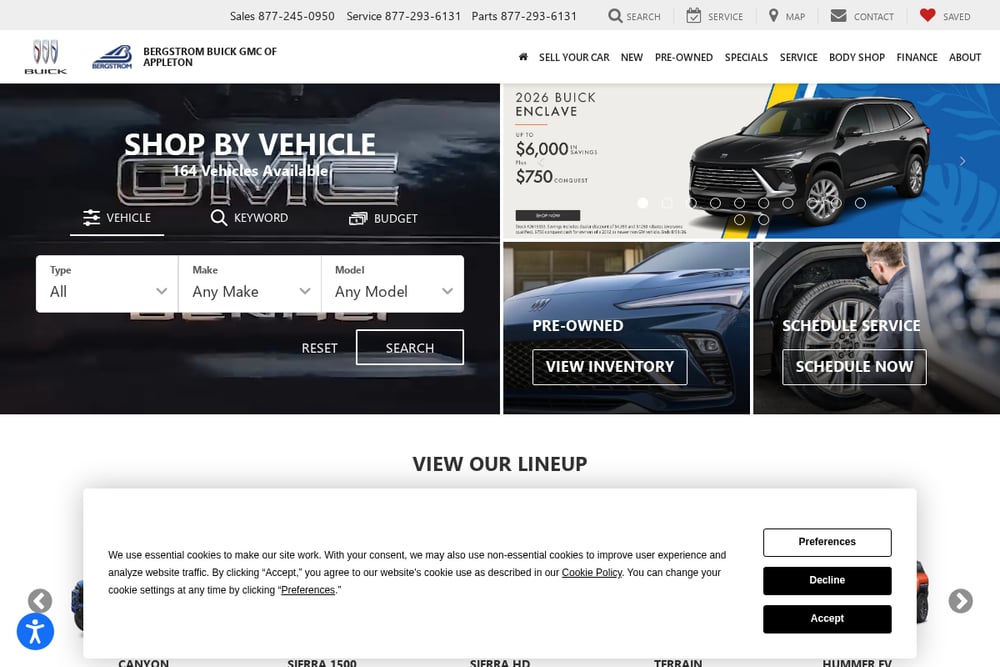Open accessibility options icon

tap(35, 631)
